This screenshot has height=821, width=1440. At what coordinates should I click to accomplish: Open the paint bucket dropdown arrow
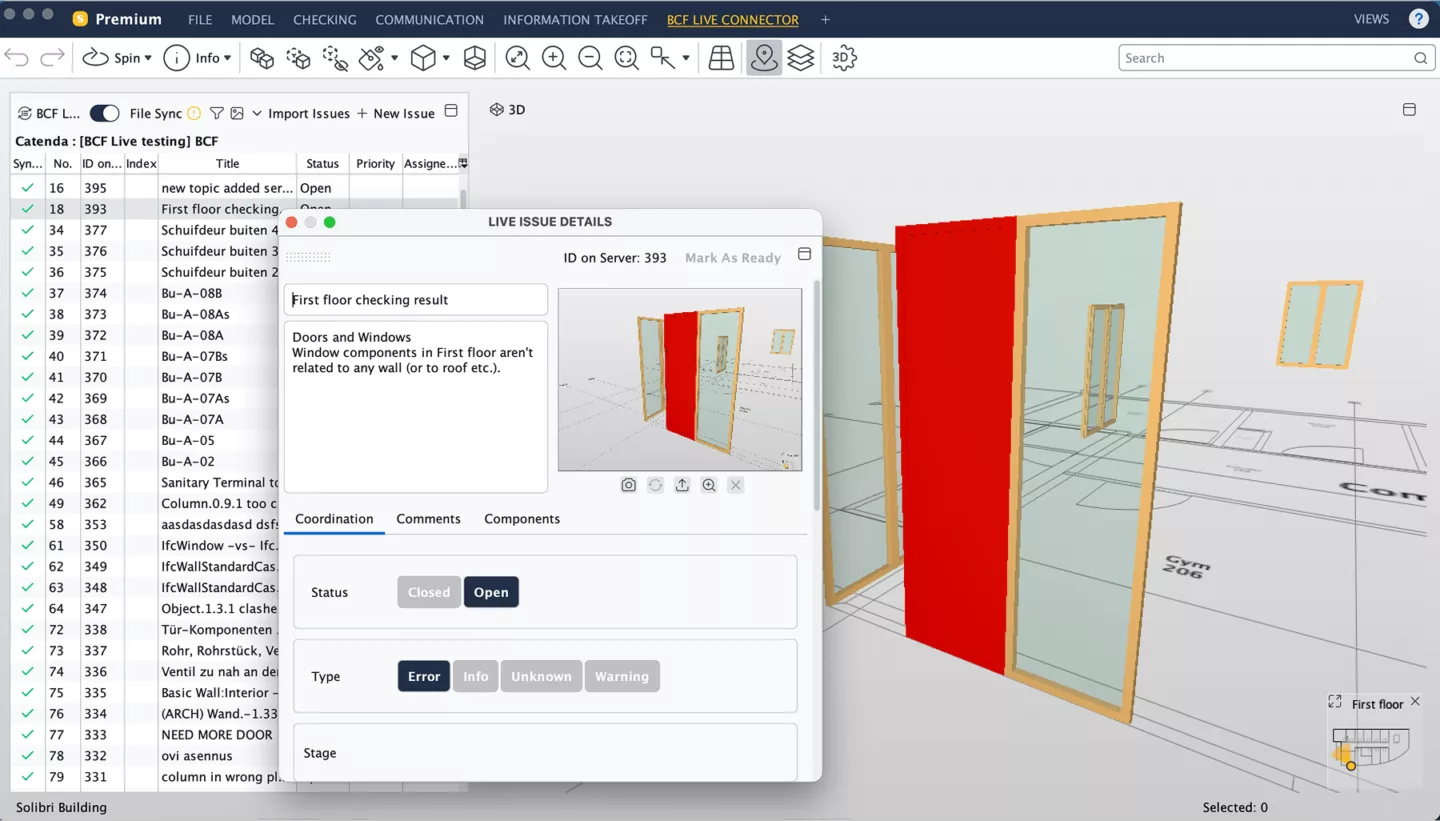click(x=394, y=58)
